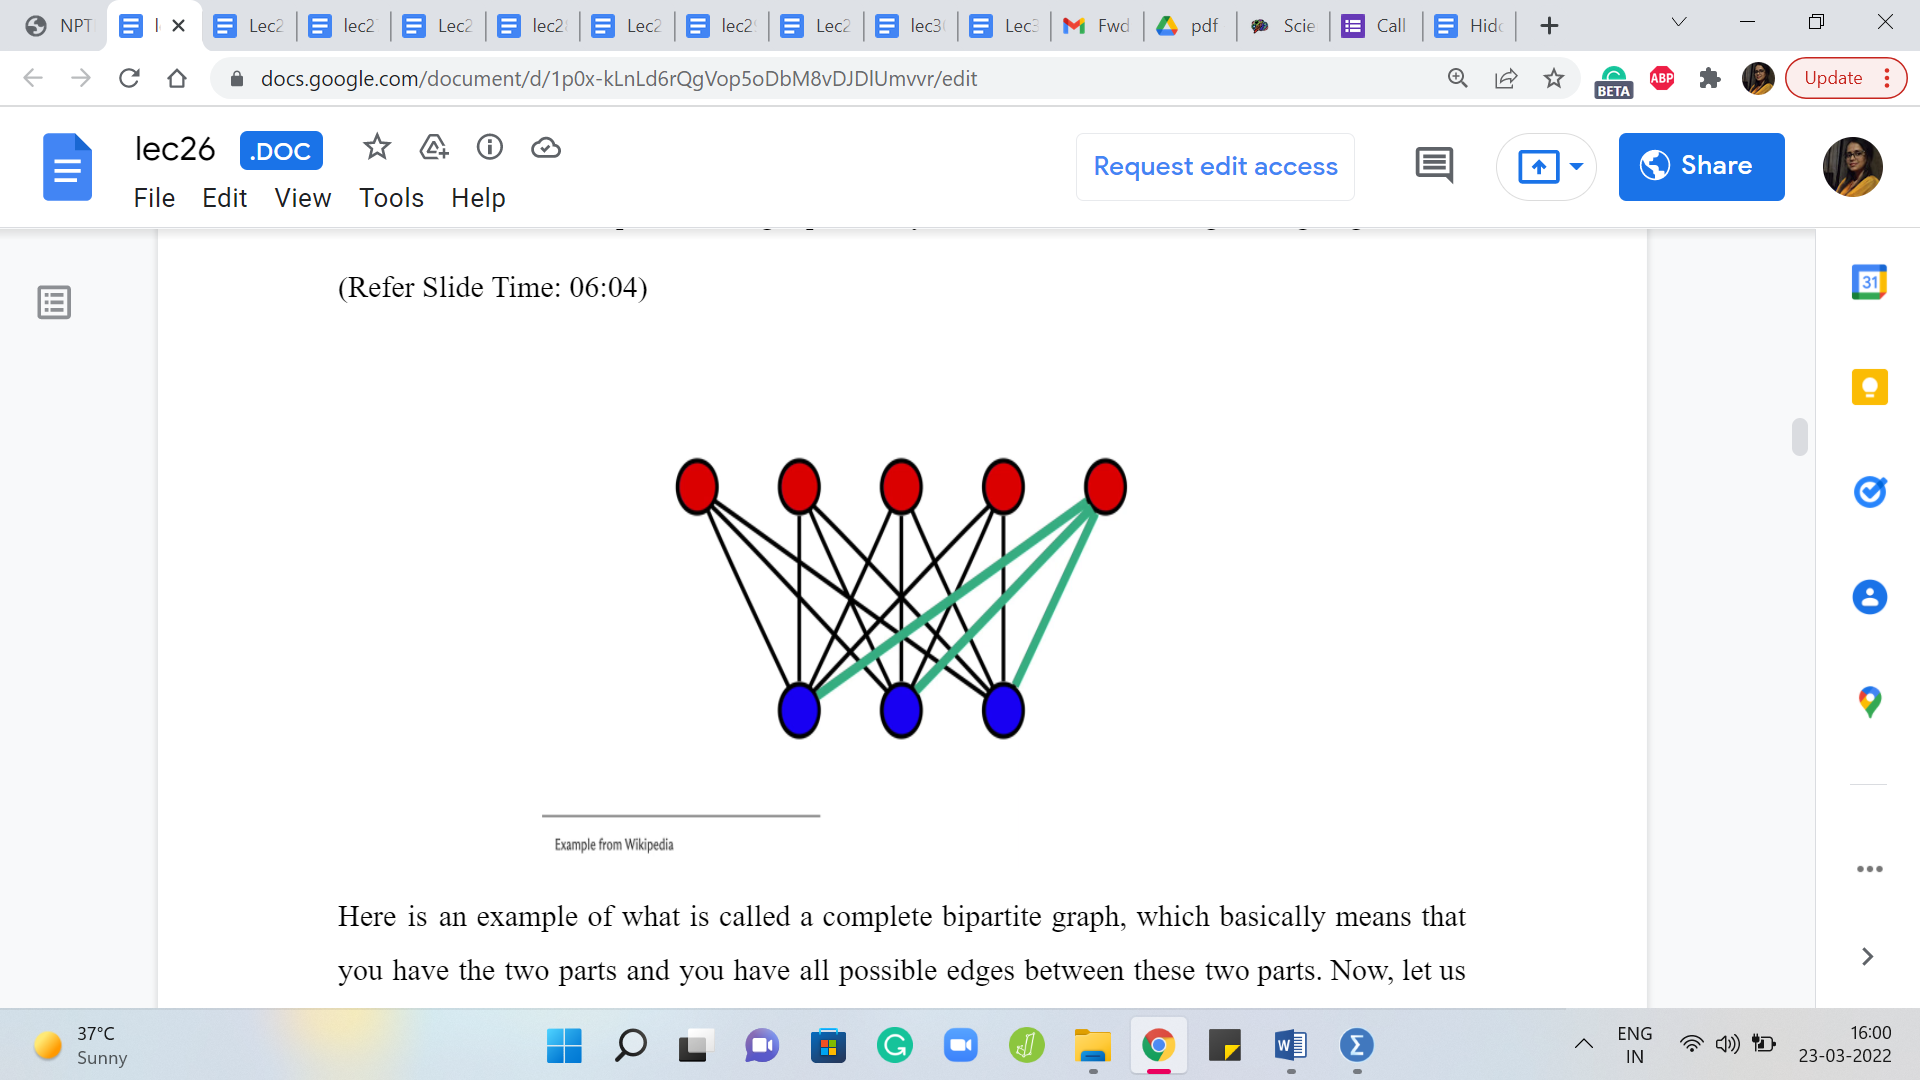Bookmark this page with star icon

pos(1553,78)
